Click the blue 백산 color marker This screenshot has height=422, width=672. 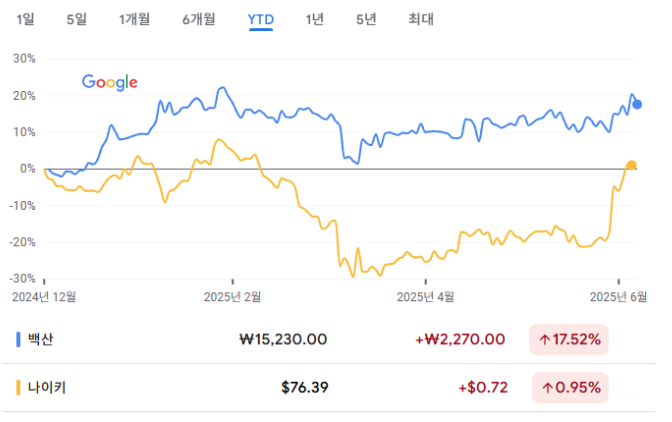(18, 339)
